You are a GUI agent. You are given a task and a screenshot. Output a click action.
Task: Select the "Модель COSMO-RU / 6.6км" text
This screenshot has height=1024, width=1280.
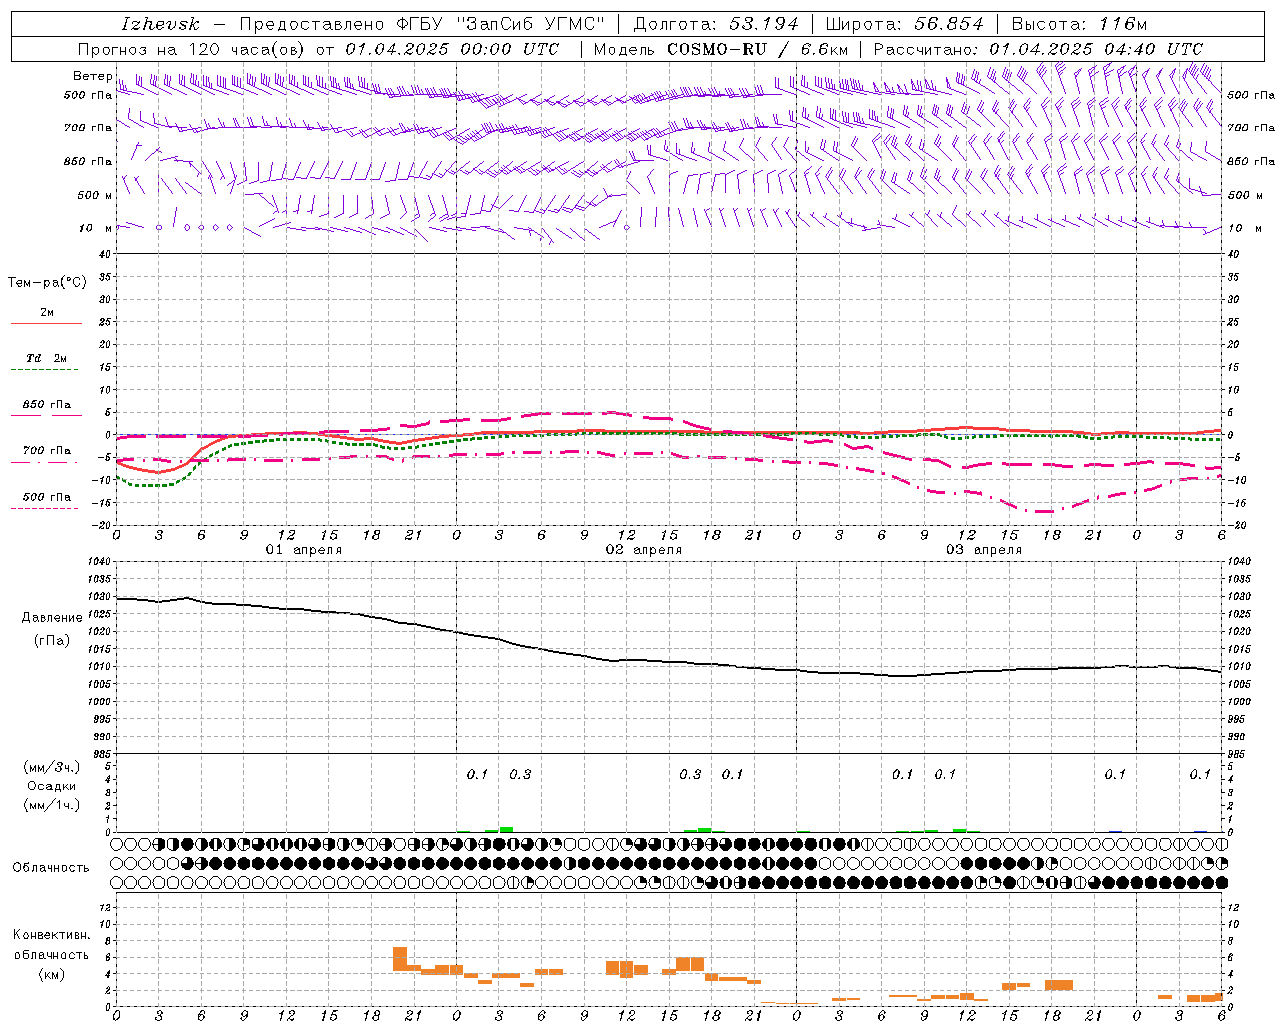pos(721,49)
